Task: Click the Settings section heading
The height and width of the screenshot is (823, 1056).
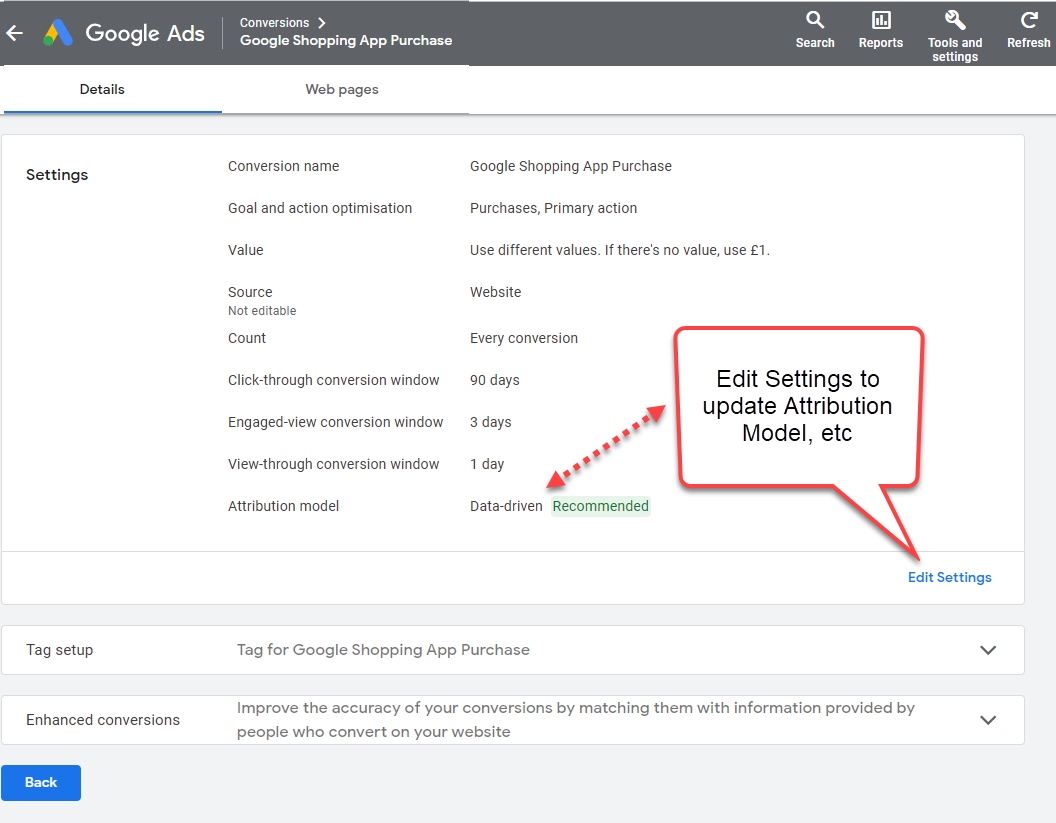Action: [x=57, y=175]
